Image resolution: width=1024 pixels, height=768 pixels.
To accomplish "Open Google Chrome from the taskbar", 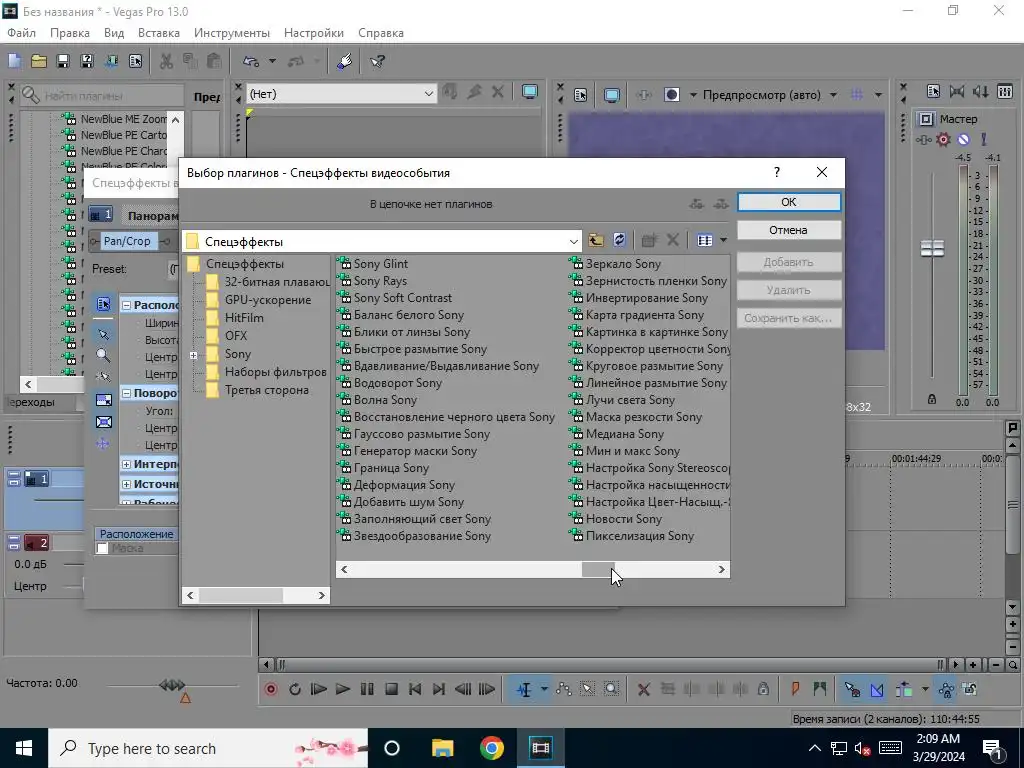I will coord(491,748).
